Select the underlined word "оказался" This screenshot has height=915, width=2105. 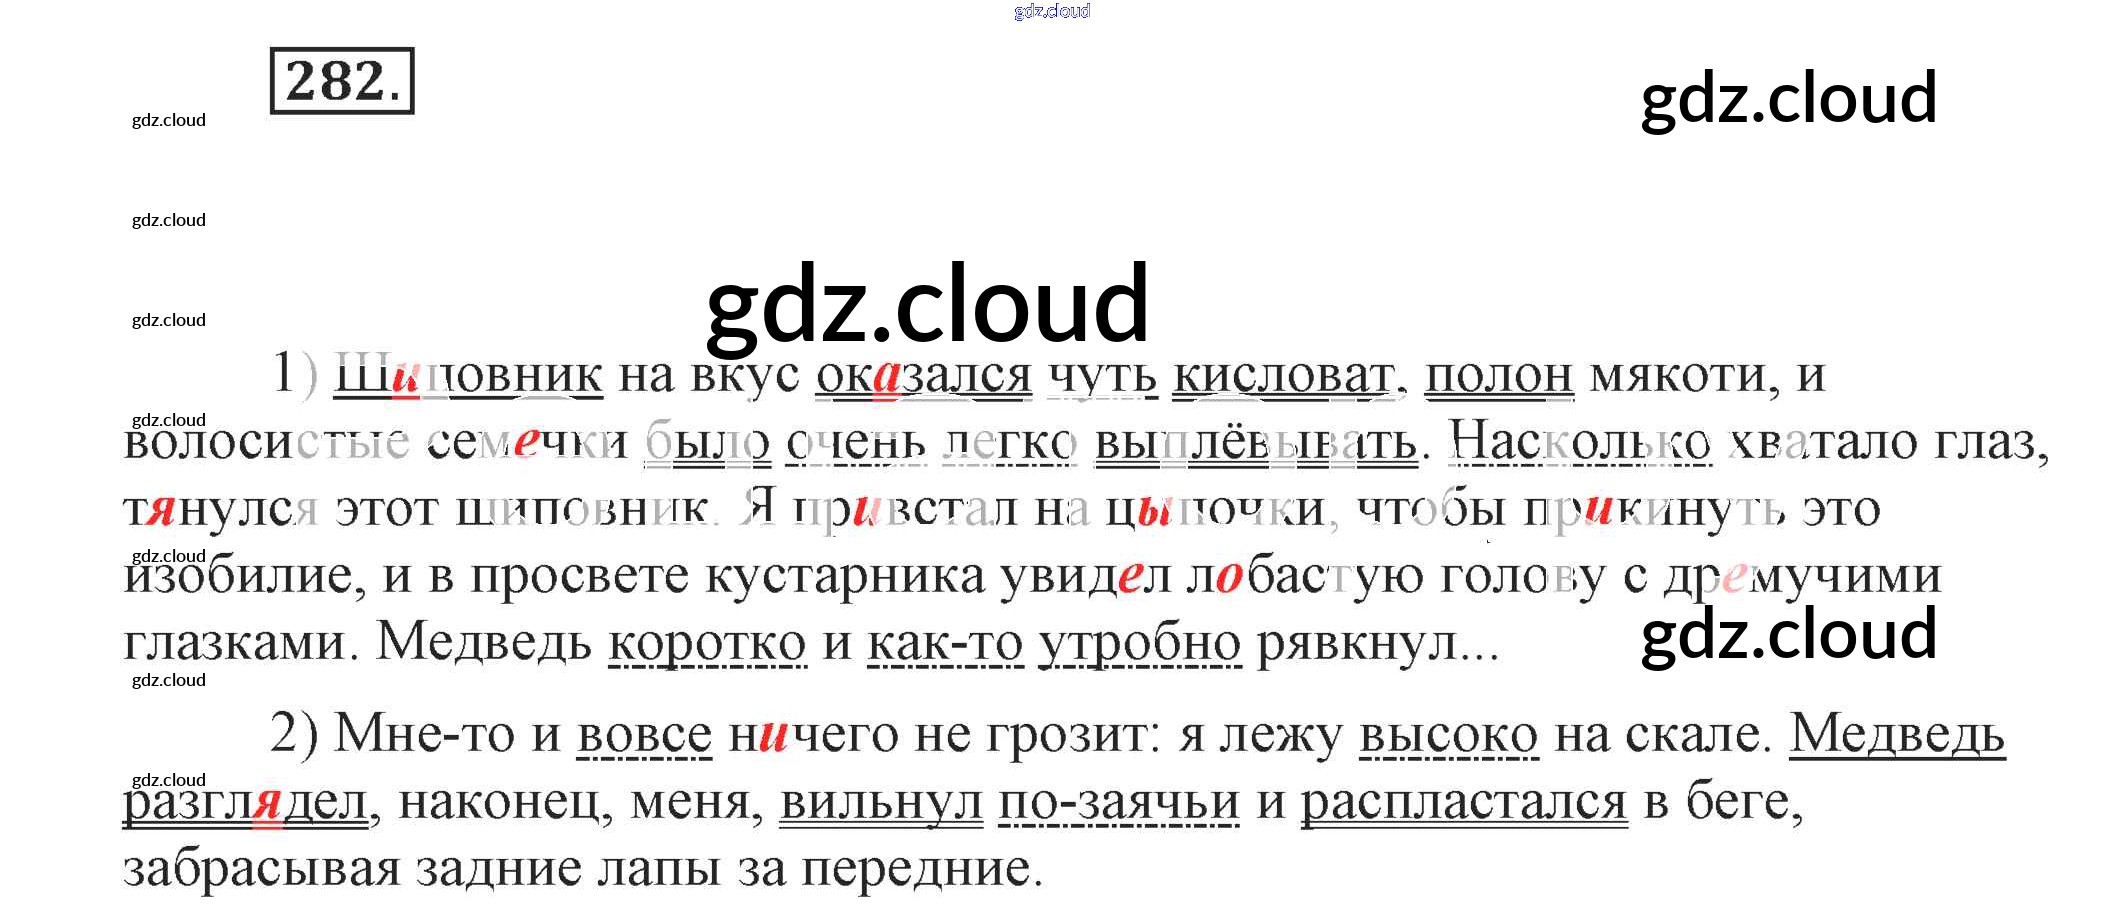922,376
